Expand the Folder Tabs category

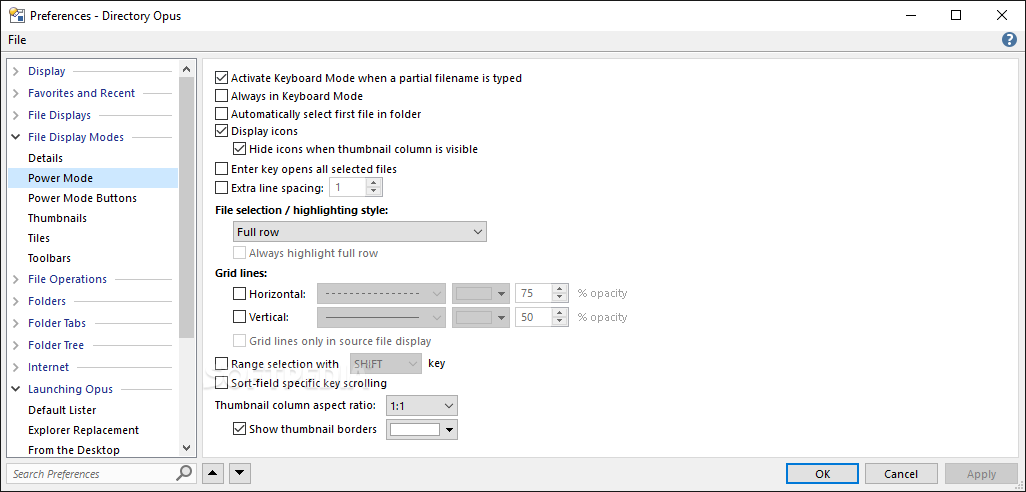pos(16,323)
